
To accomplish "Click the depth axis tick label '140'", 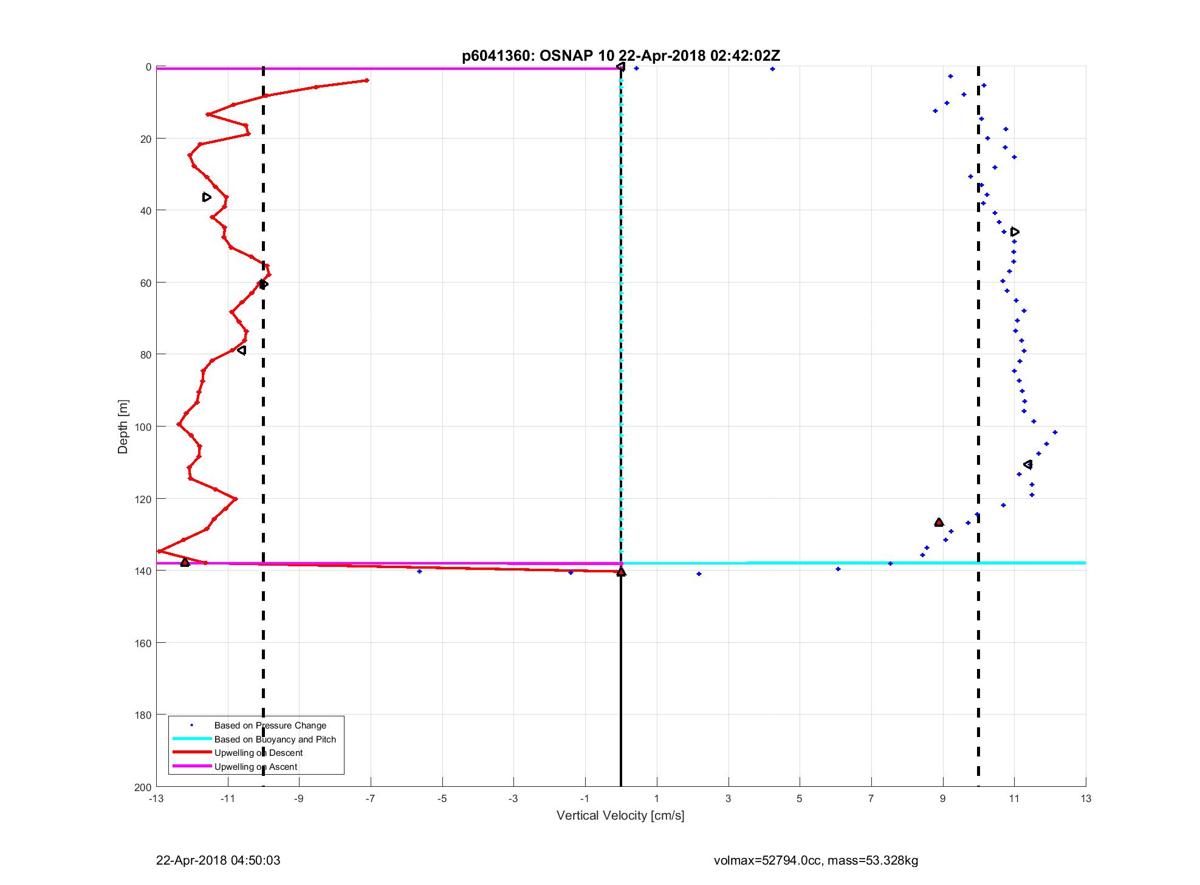I will pyautogui.click(x=142, y=571).
